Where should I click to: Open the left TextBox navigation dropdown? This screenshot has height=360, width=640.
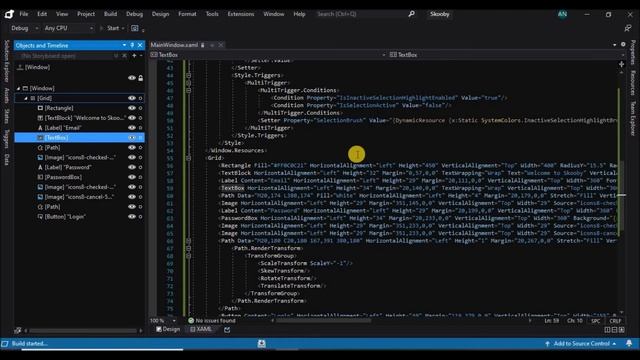click(384, 55)
